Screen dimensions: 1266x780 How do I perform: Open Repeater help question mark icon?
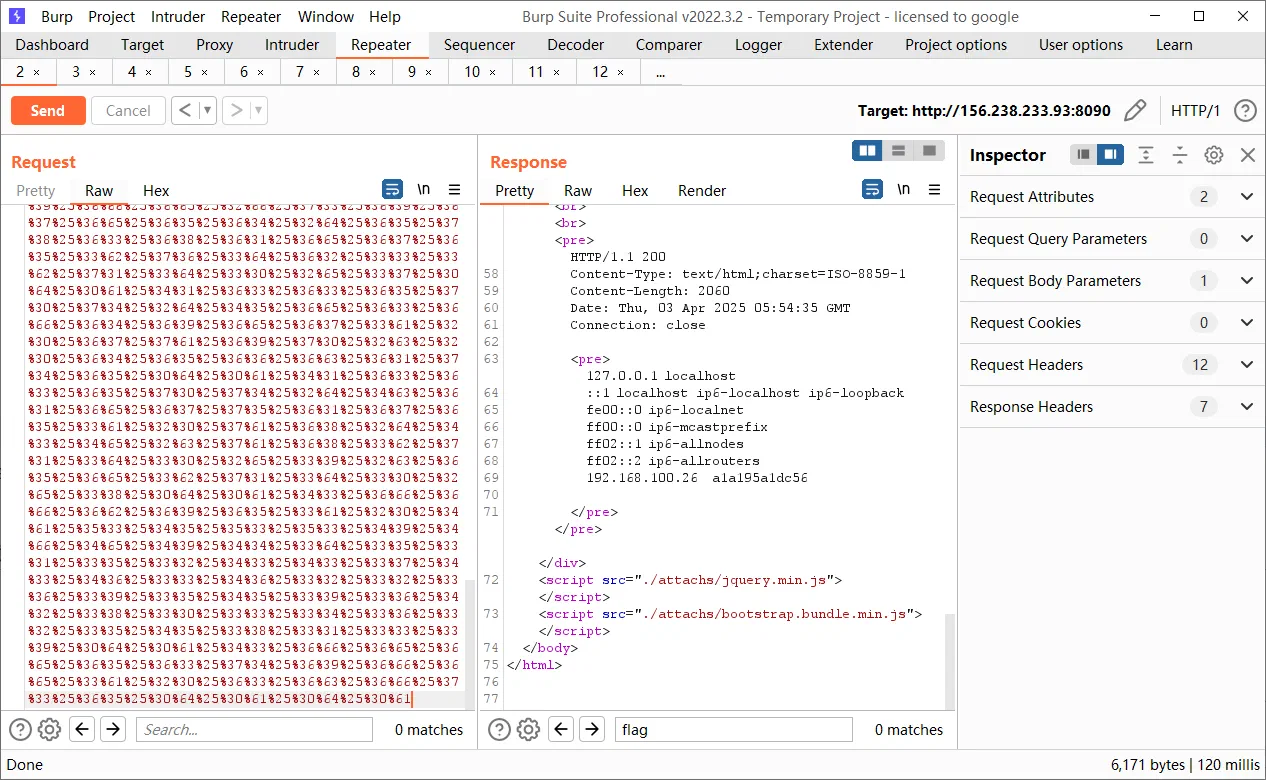(x=1245, y=110)
